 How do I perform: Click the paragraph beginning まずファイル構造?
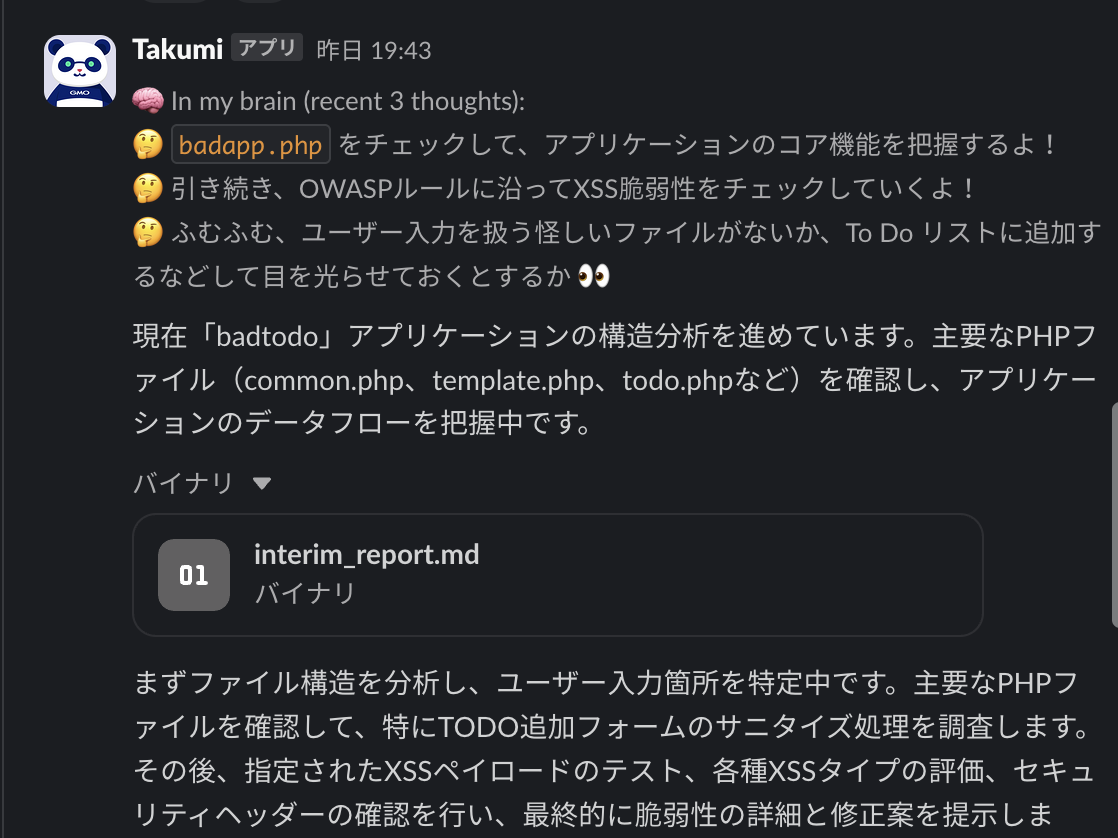[x=613, y=749]
